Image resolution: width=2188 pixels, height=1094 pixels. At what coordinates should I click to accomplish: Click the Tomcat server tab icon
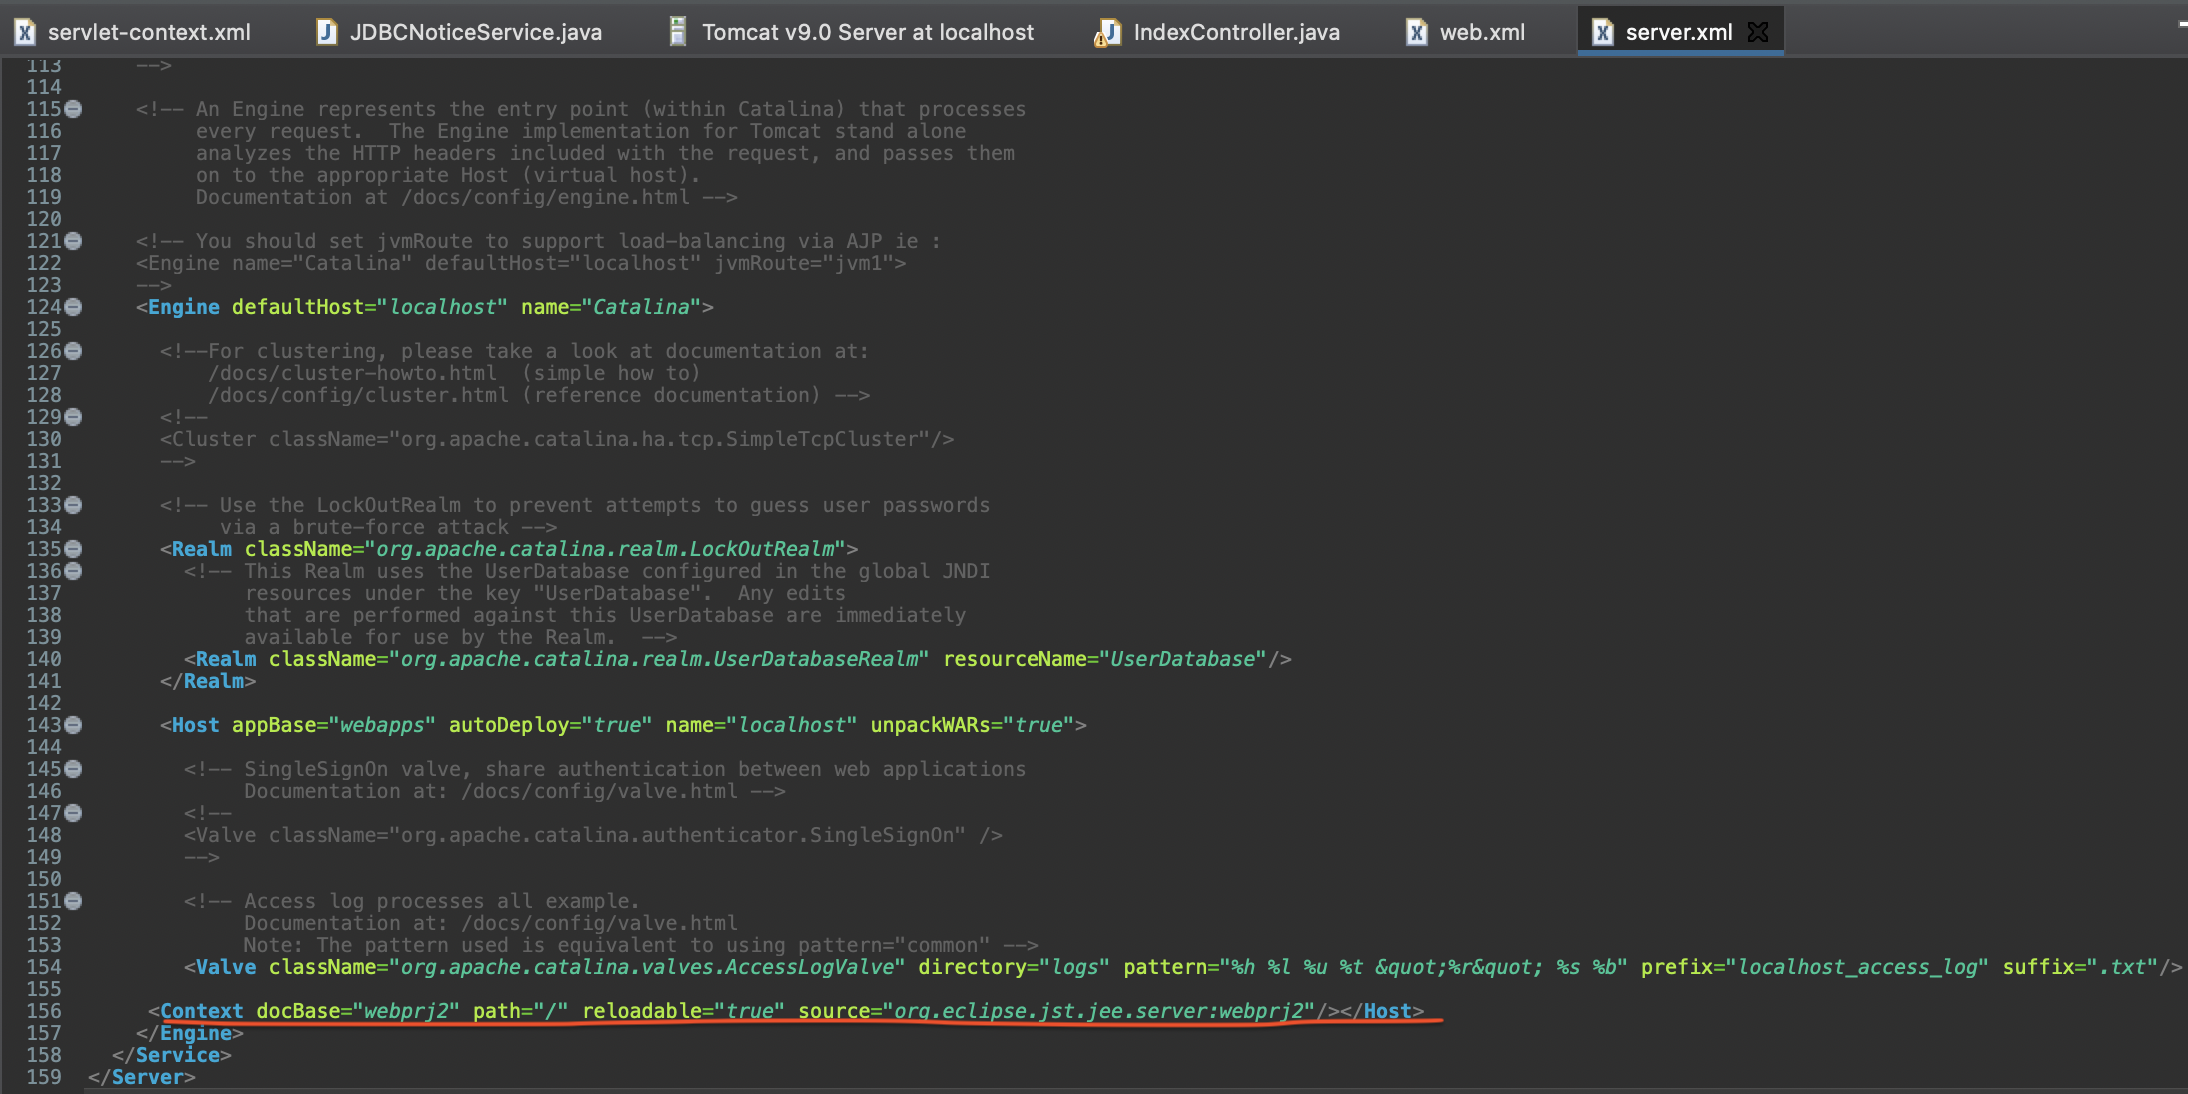click(678, 32)
